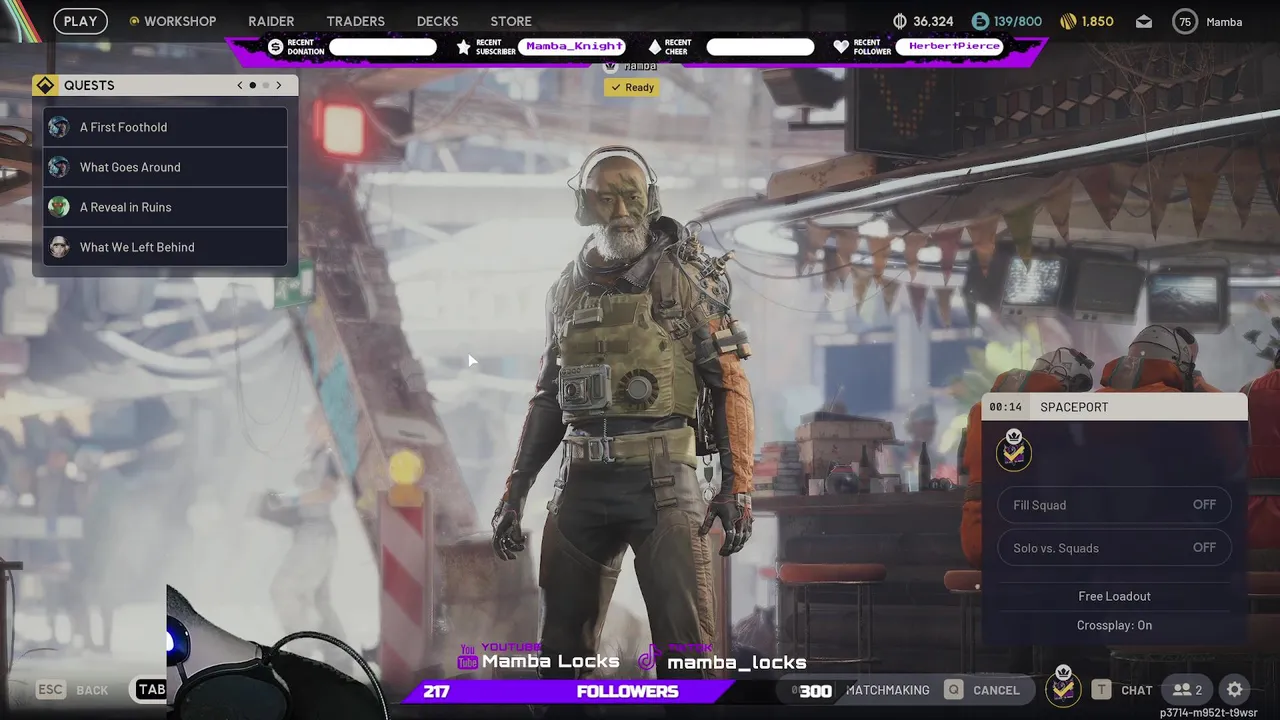
Task: Cancel matchmaking with the CANCEL button
Action: [x=983, y=690]
